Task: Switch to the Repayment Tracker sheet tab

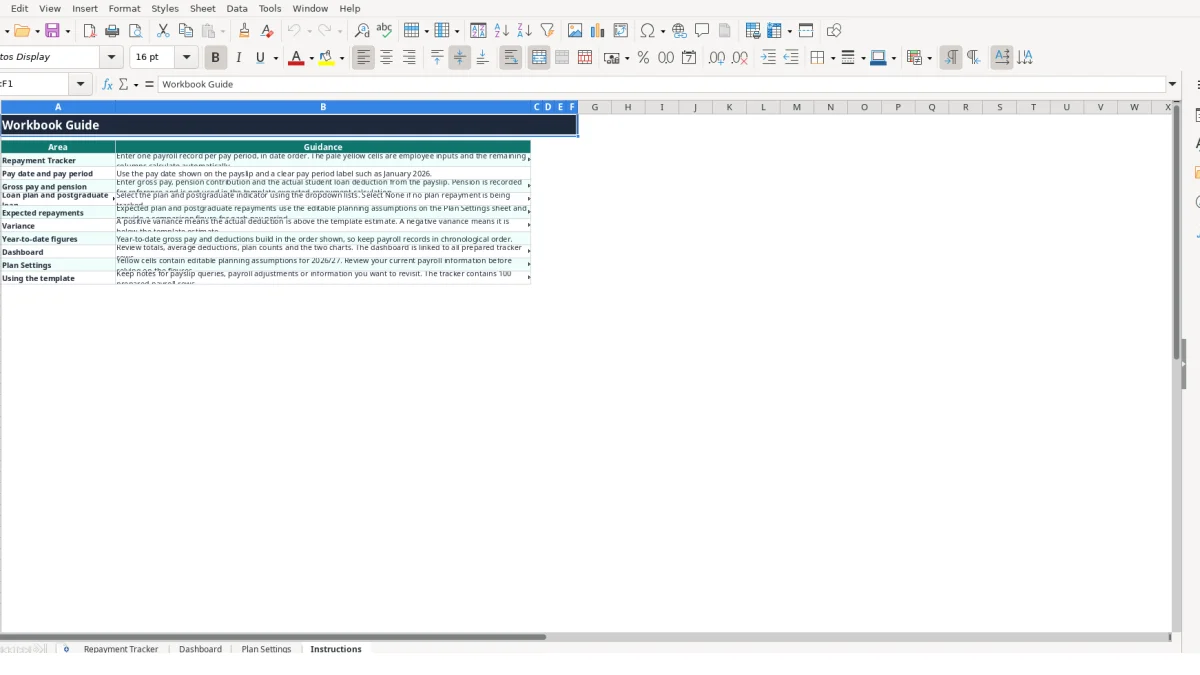Action: coord(121,649)
